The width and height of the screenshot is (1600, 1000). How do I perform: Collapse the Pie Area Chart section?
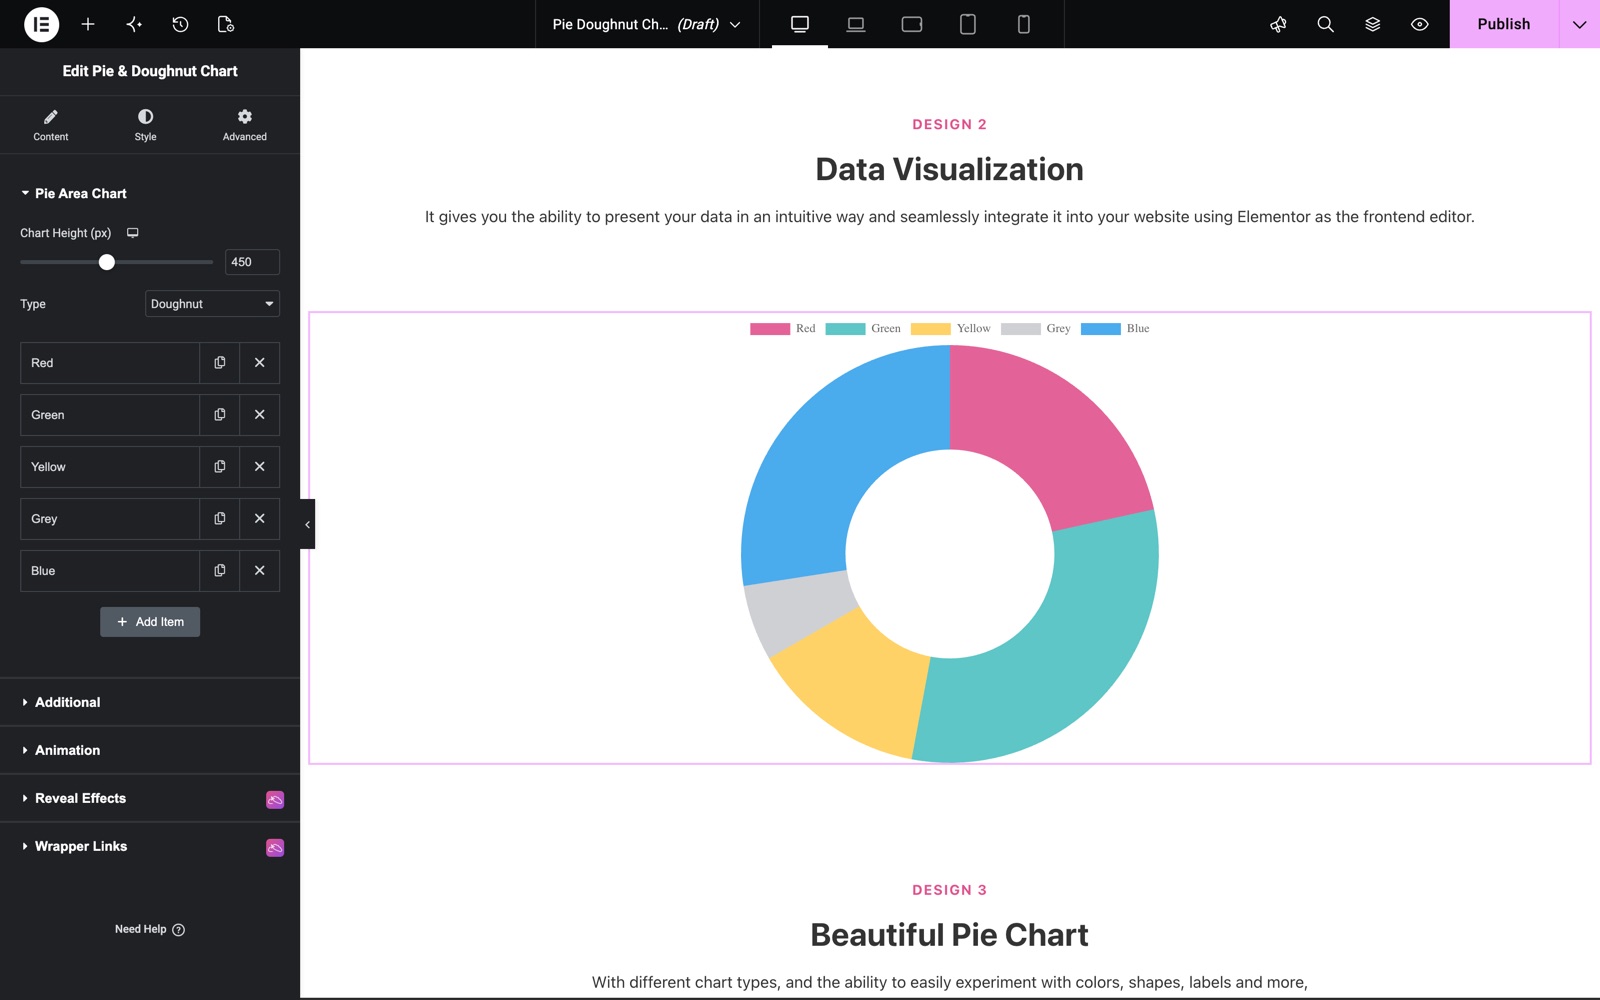pos(150,193)
